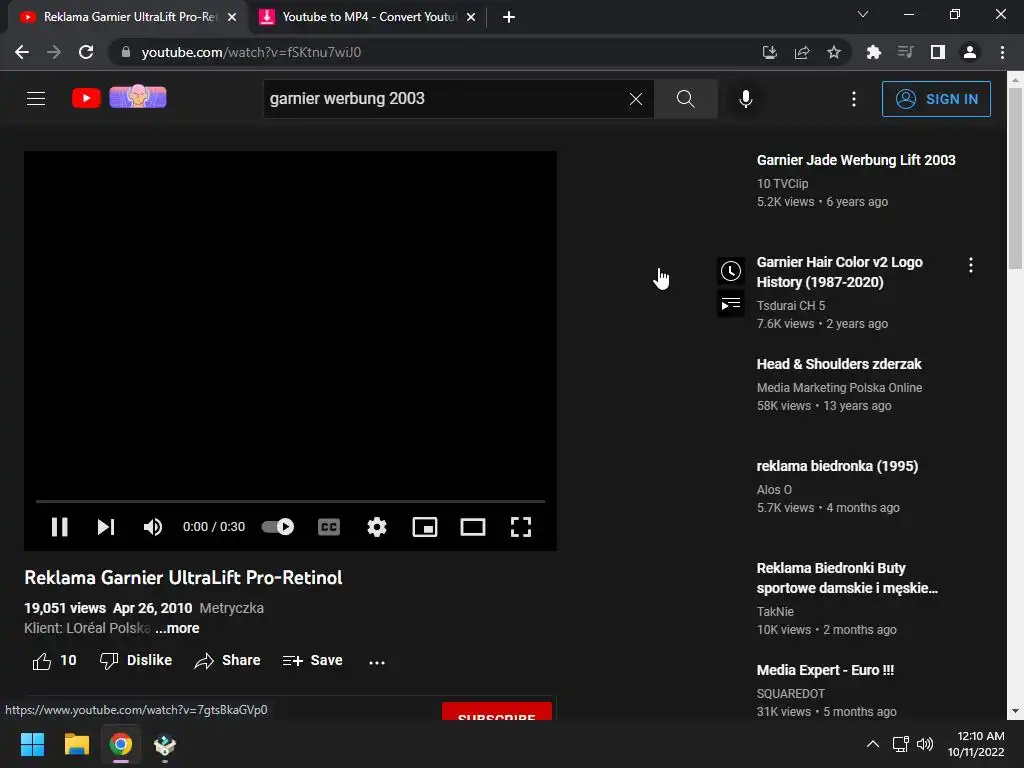Pause the video with the pause button
1024x768 pixels.
point(59,527)
